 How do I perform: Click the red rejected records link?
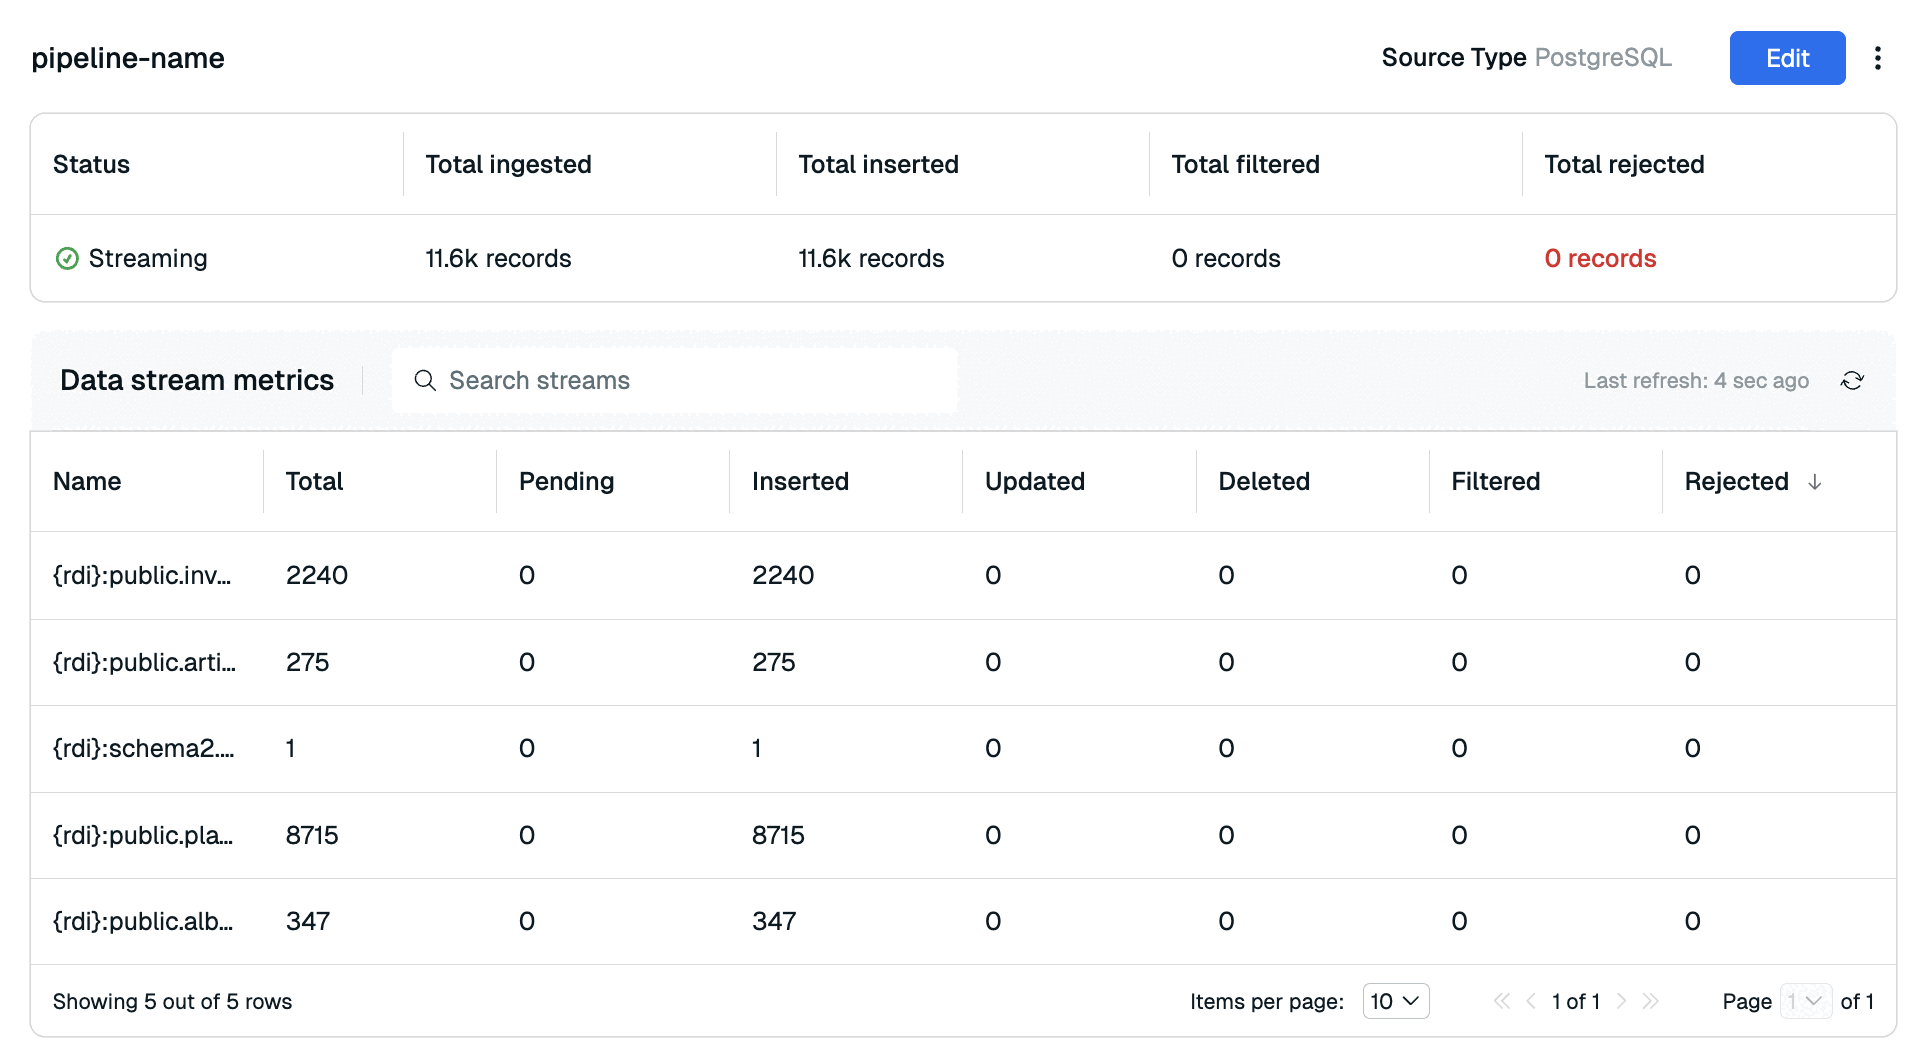1600,259
